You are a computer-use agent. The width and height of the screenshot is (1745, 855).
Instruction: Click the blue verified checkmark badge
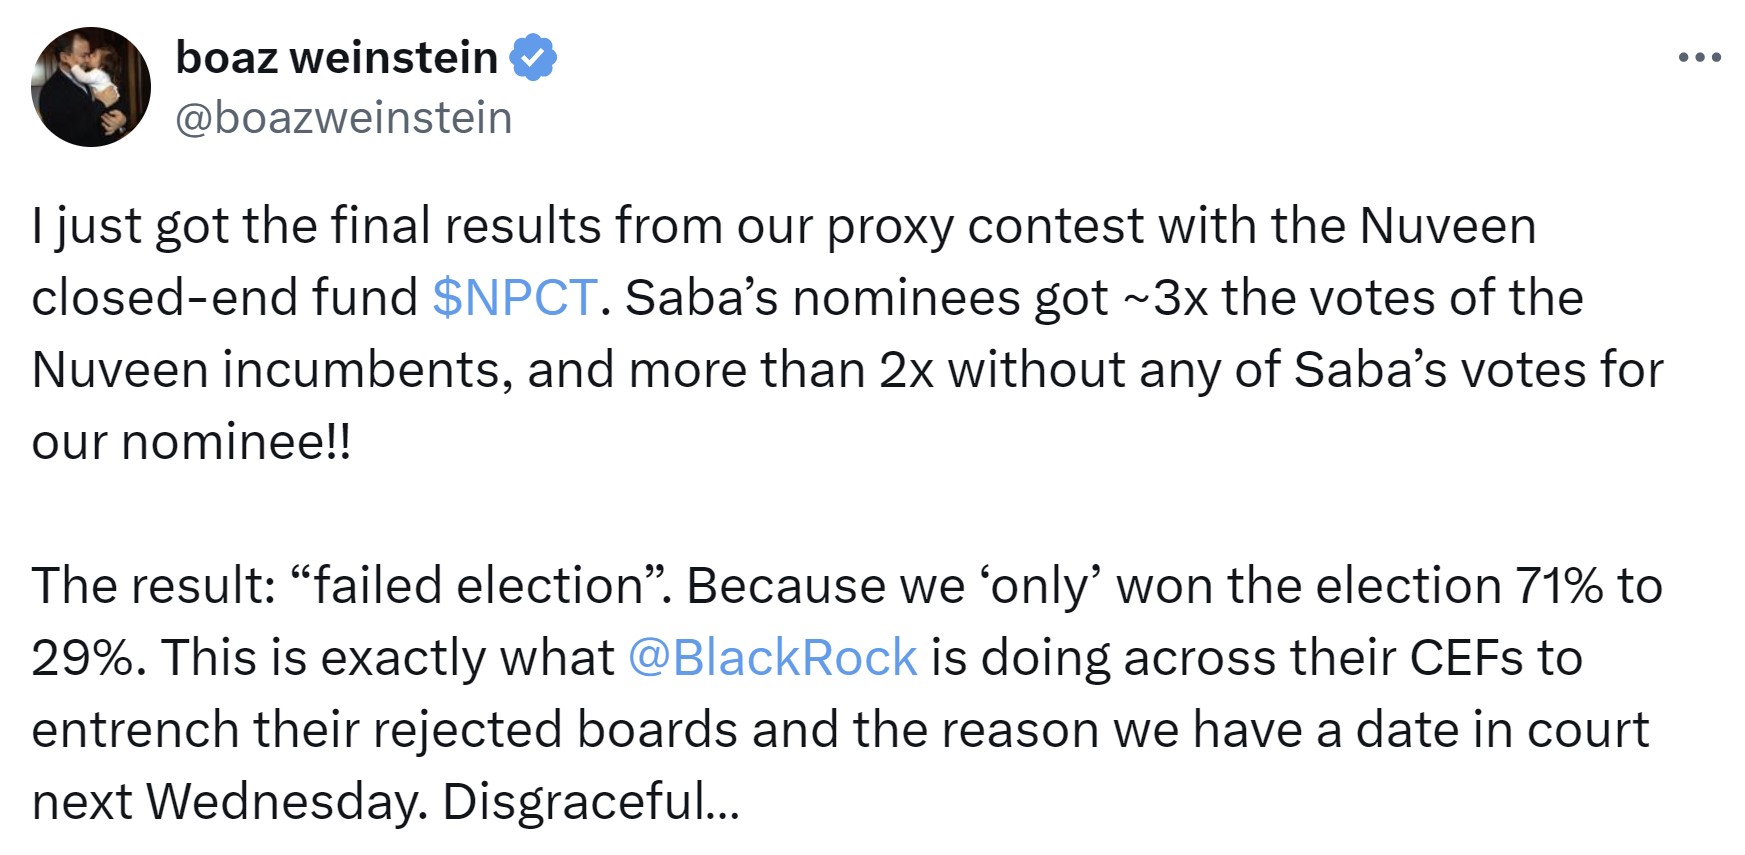tap(533, 57)
